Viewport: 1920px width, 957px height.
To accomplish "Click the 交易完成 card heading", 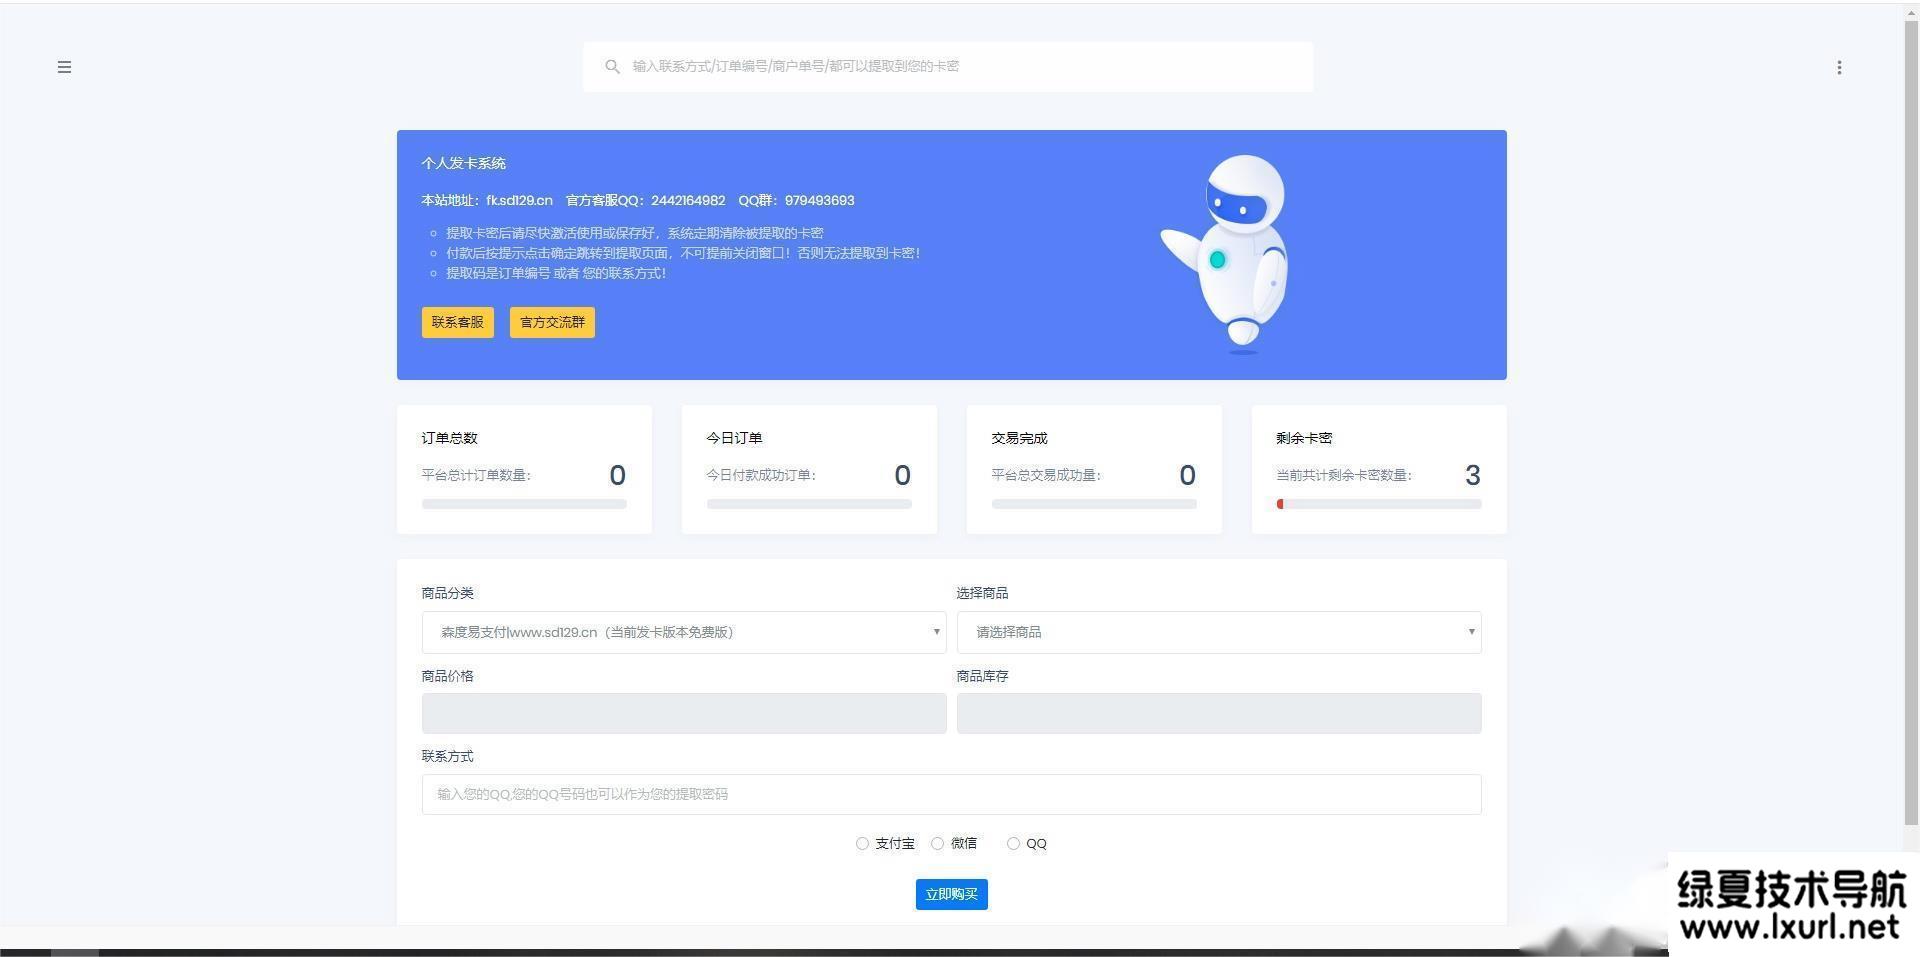I will pos(1019,438).
